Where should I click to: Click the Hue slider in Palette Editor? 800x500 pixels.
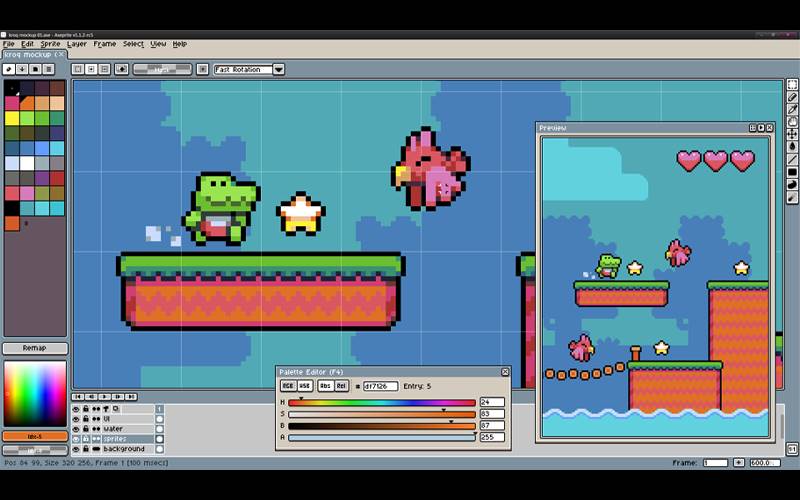pyautogui.click(x=382, y=402)
